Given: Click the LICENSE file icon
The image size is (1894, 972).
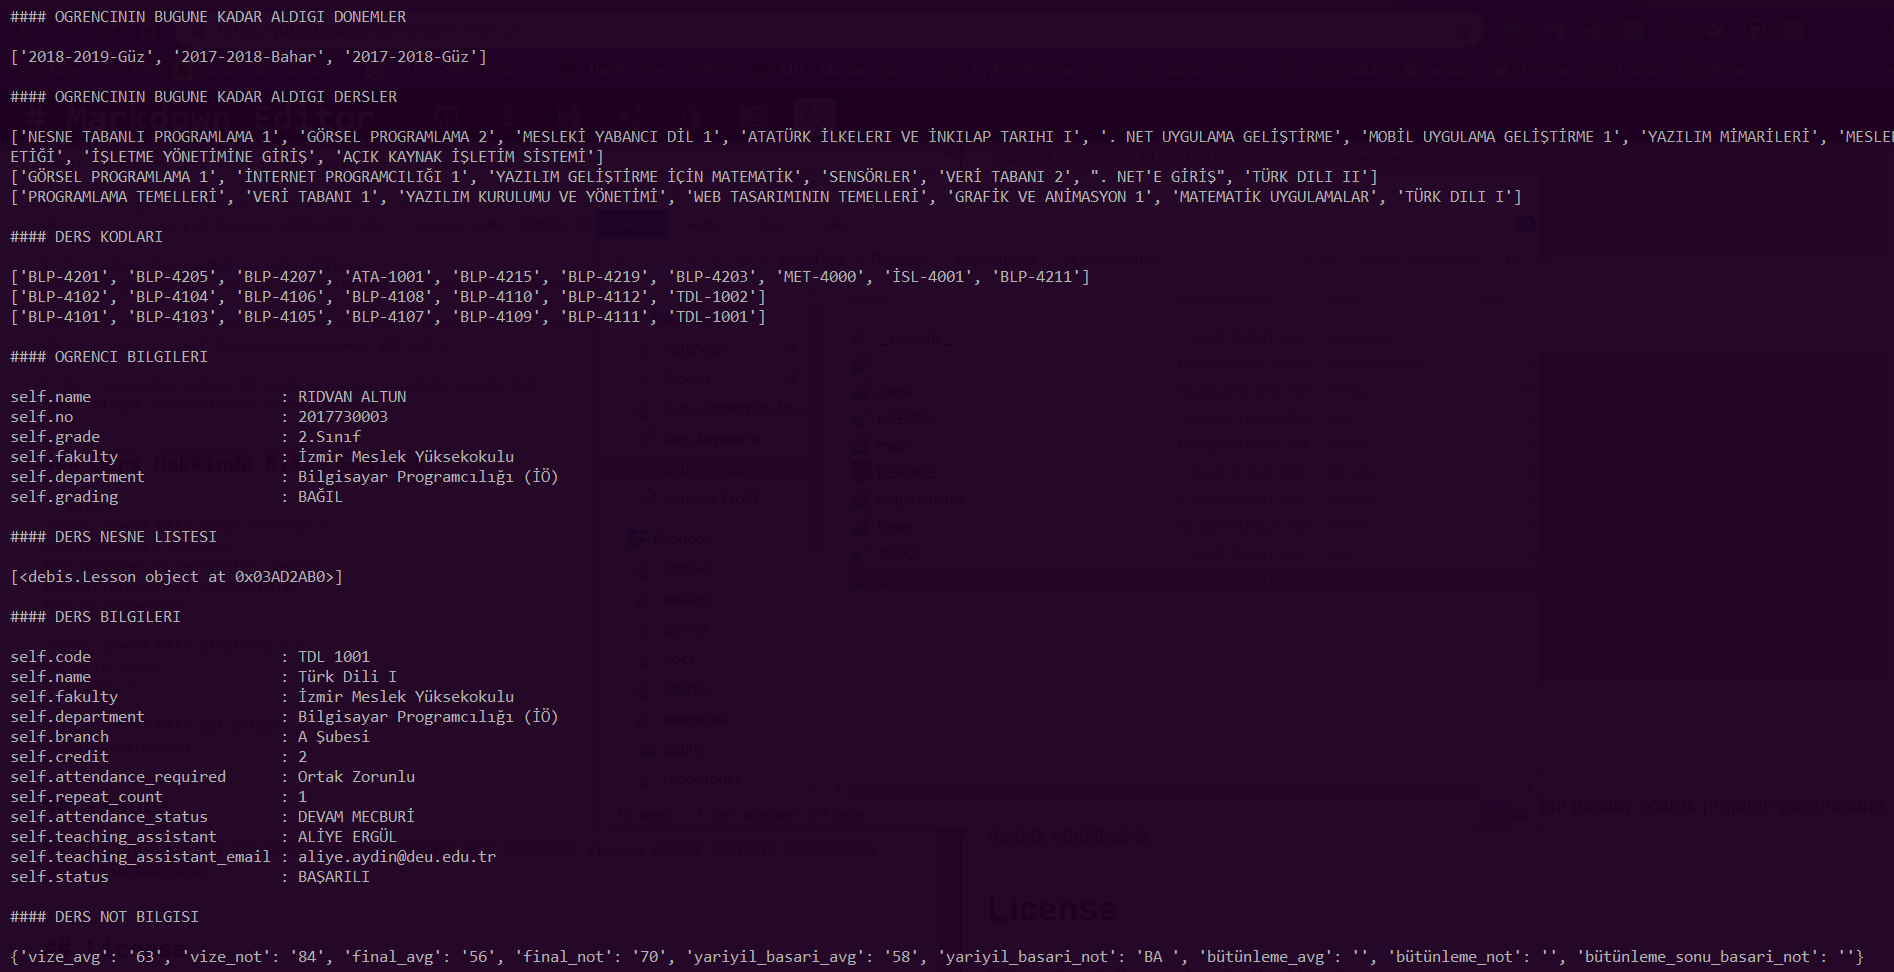Looking at the screenshot, I should pos(860,419).
